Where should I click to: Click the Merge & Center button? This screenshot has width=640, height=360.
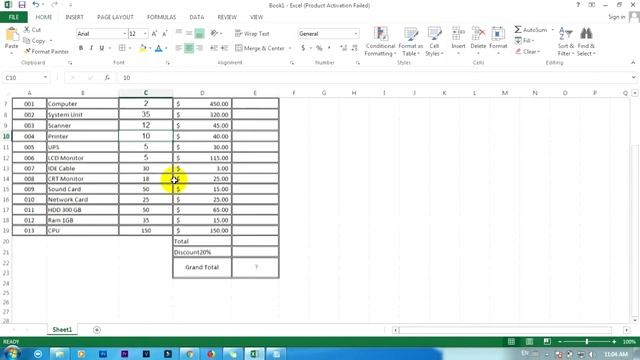point(260,48)
